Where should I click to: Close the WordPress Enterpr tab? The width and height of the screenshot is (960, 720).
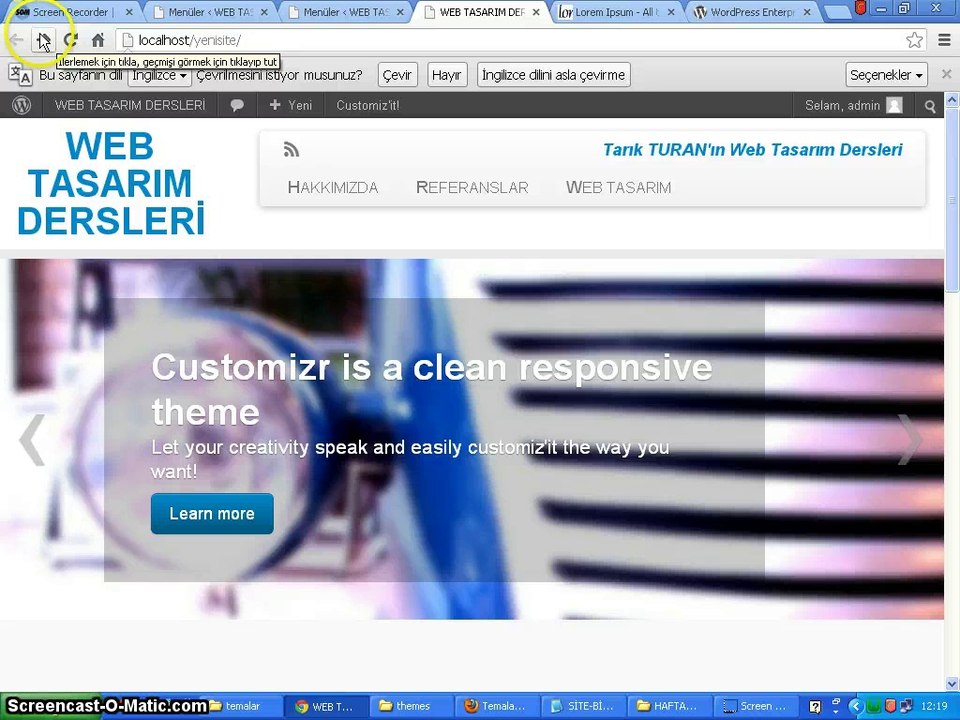point(807,12)
